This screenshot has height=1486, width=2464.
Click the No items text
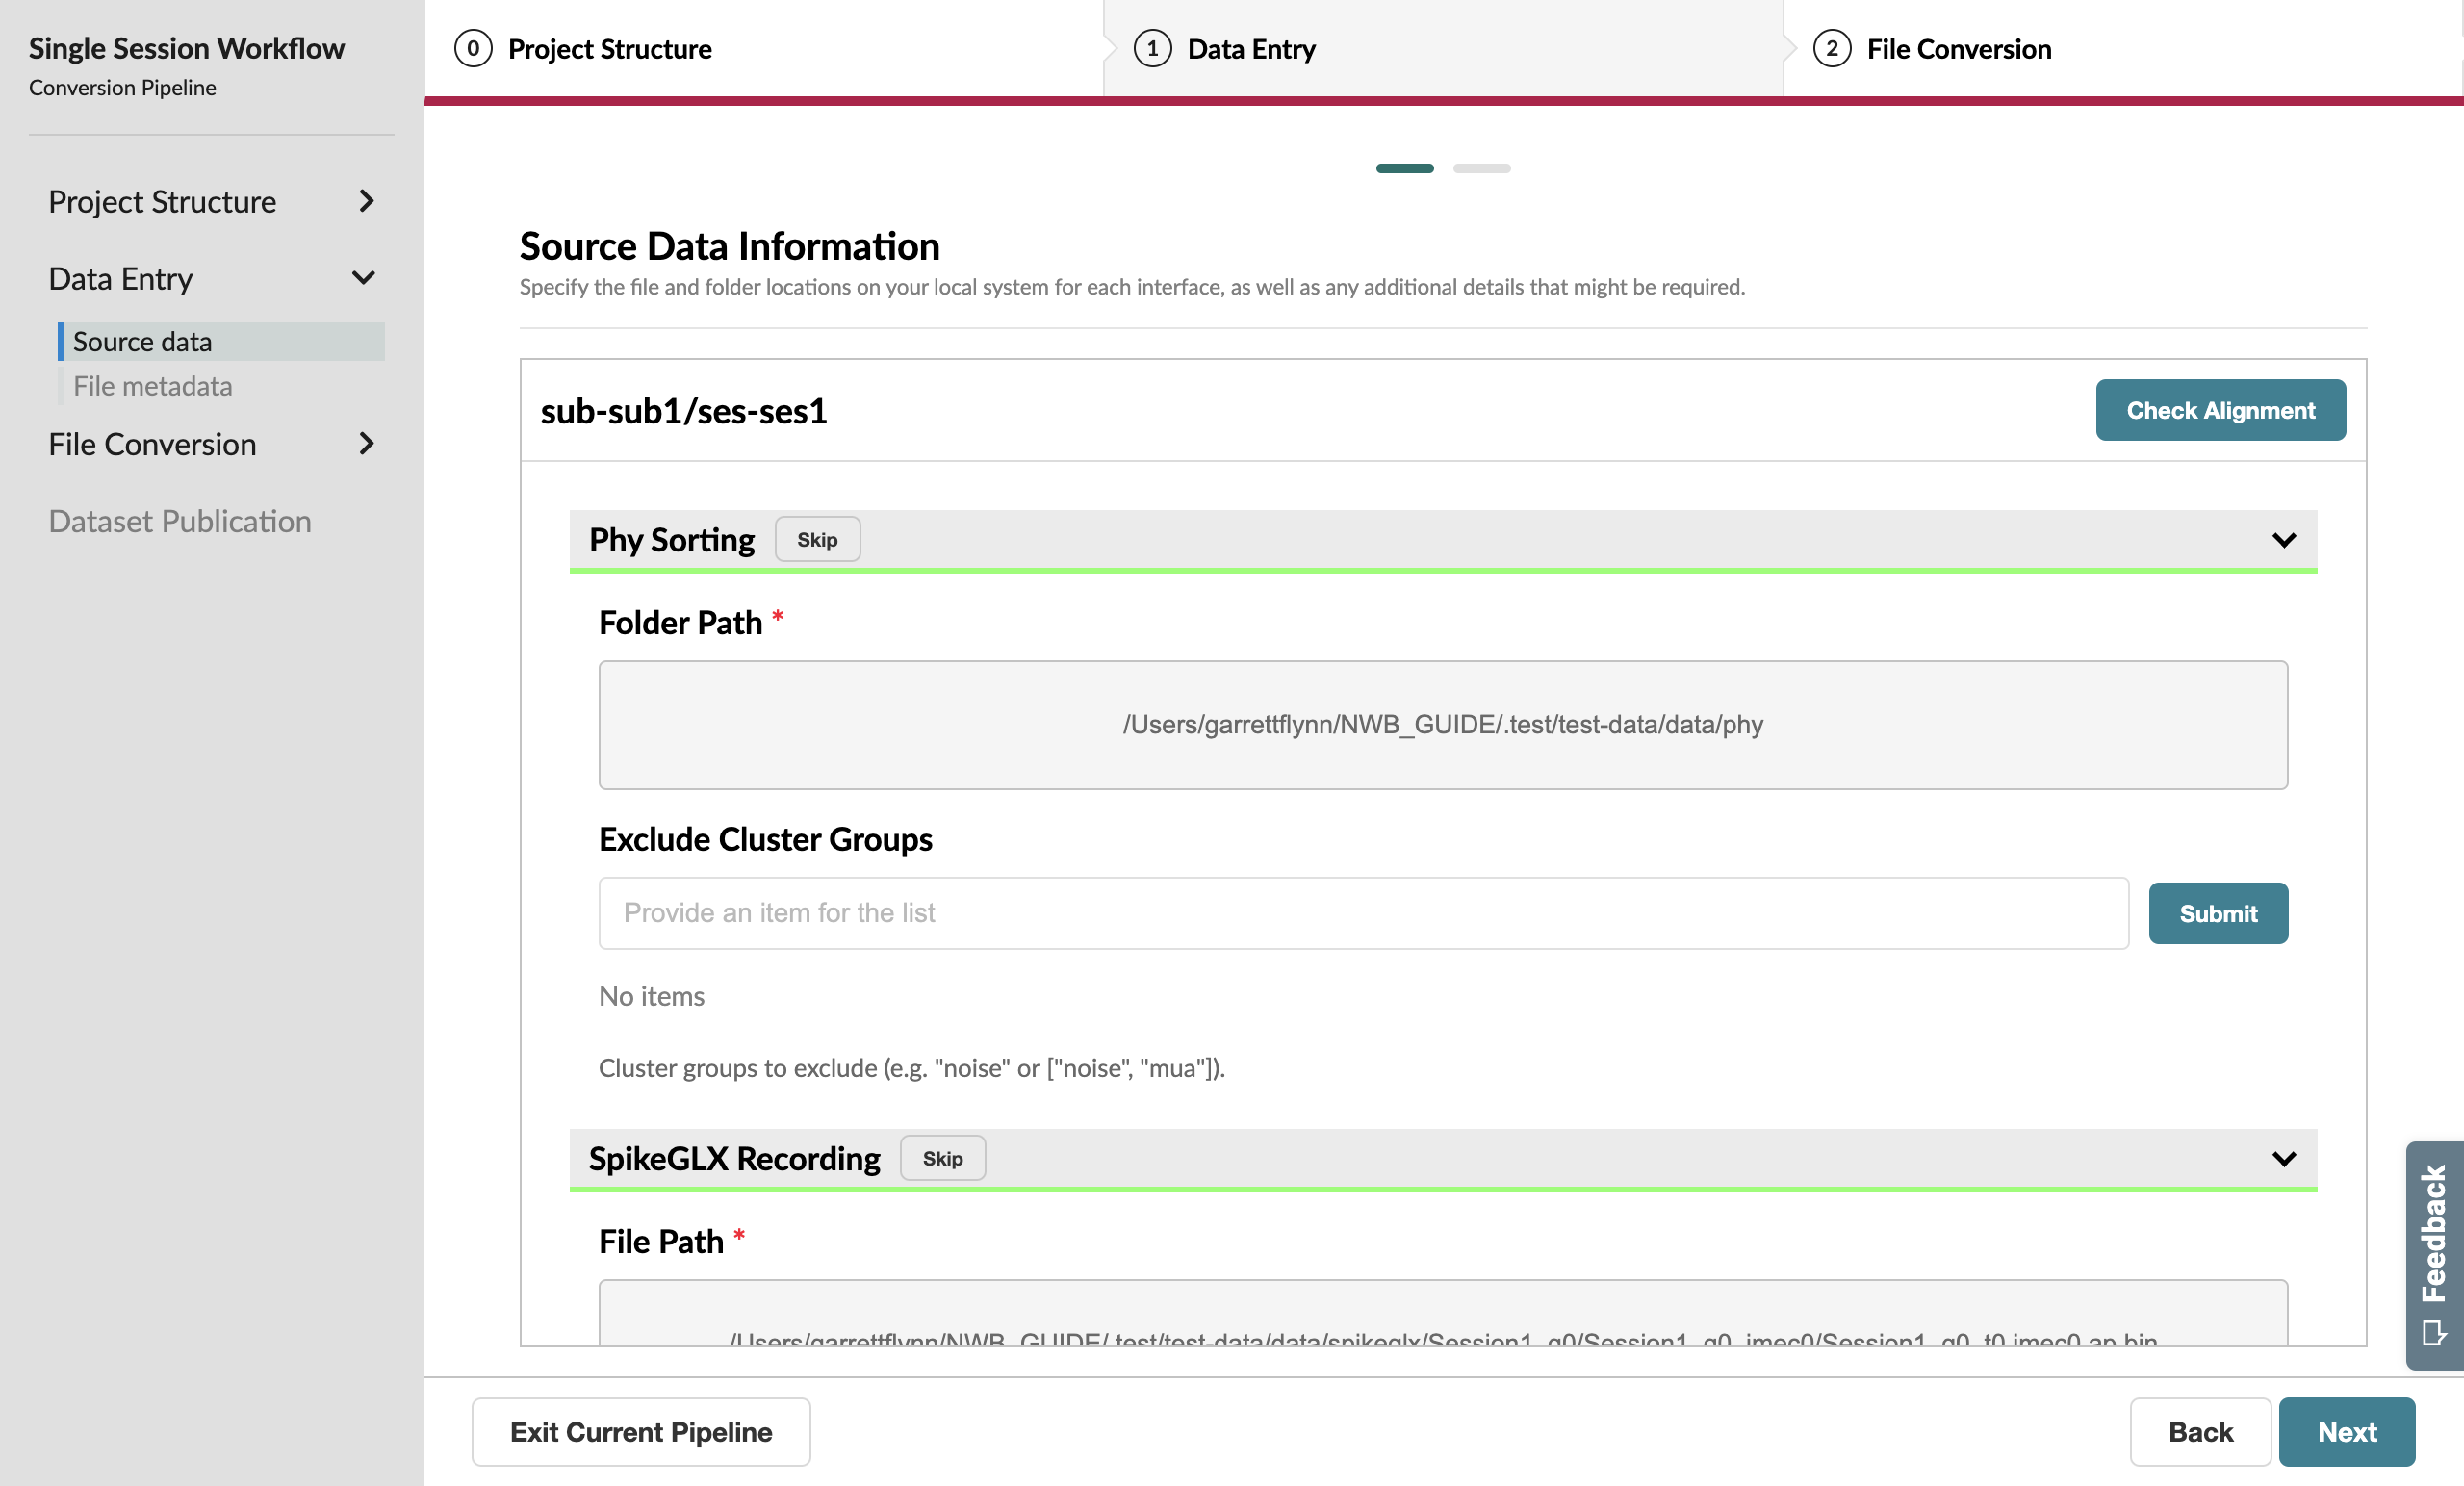(652, 996)
